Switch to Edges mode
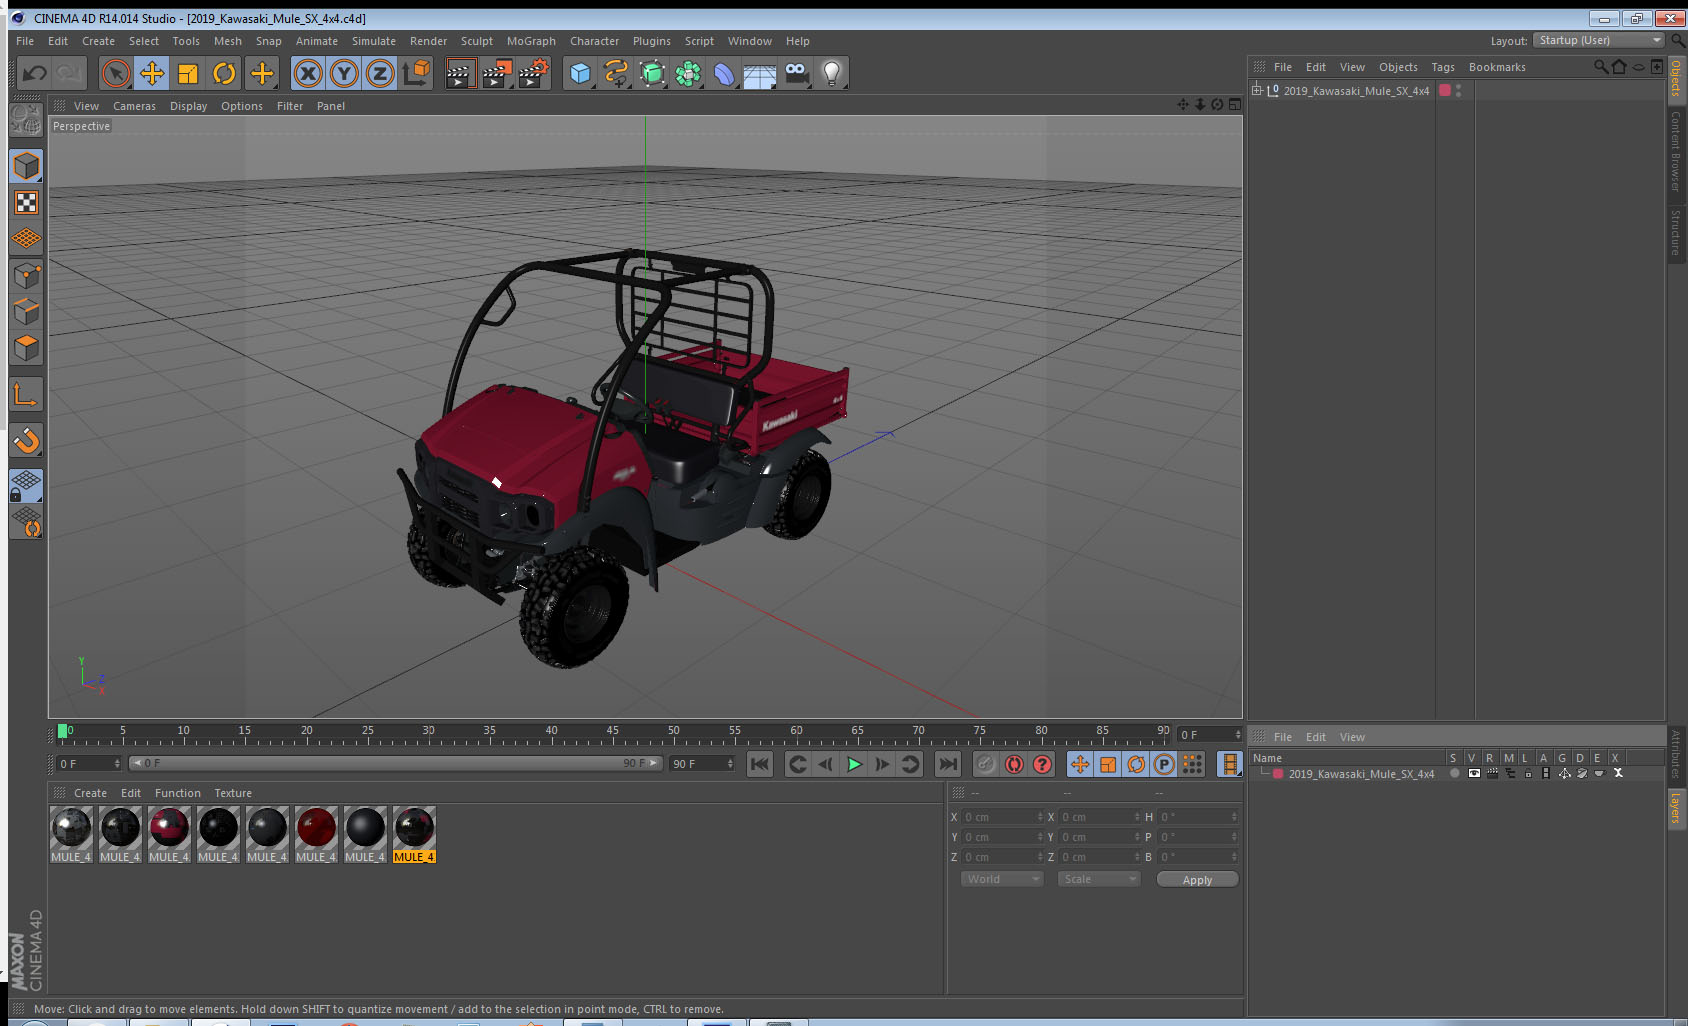 (x=26, y=311)
